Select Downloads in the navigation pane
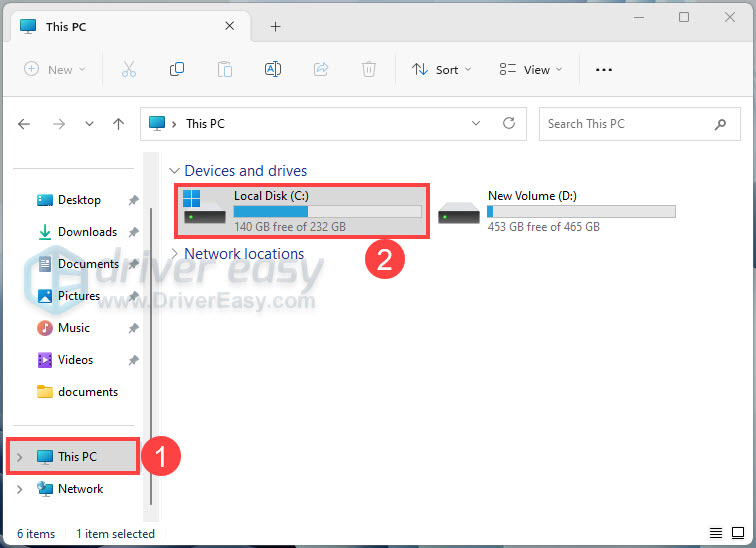 click(x=87, y=232)
